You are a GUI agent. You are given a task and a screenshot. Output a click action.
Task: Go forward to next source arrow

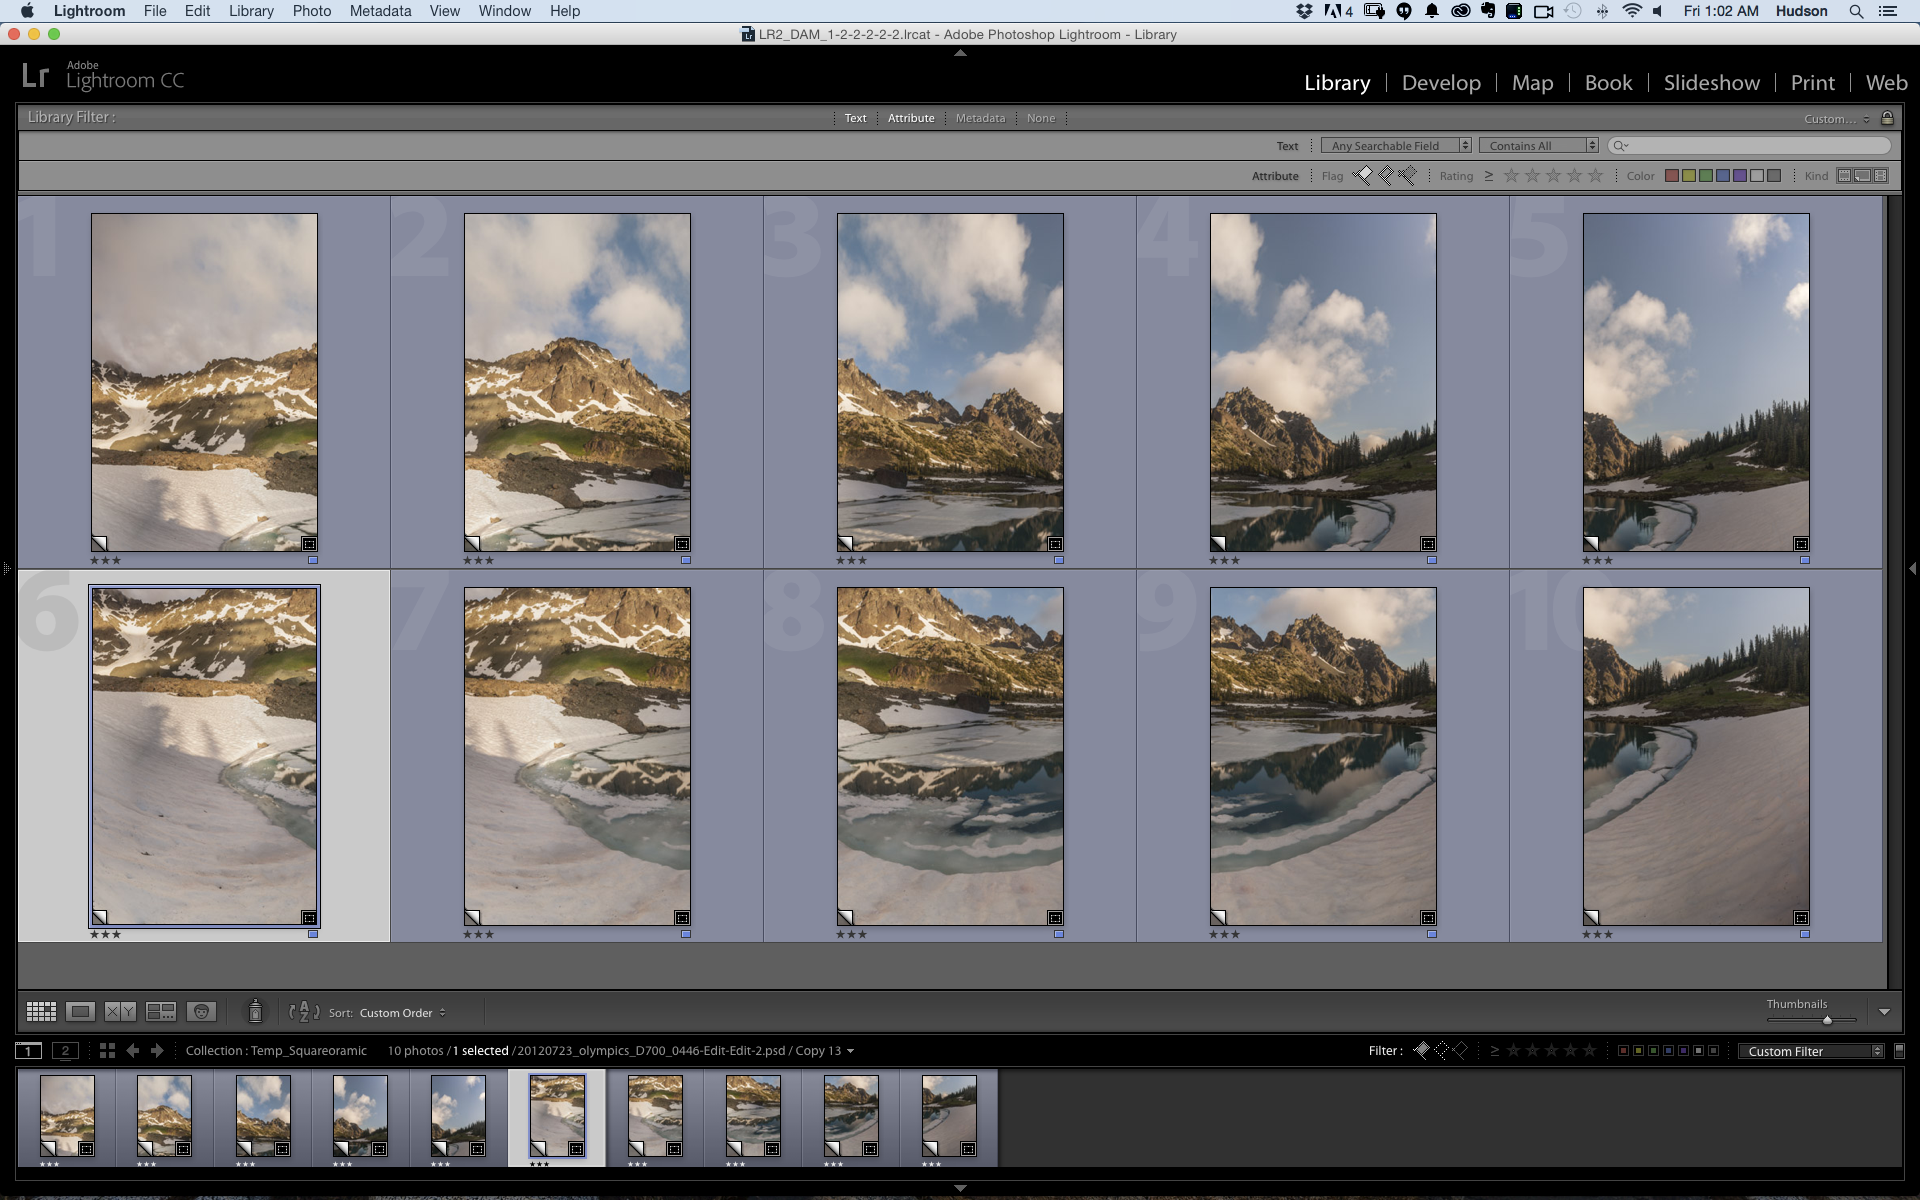157,1051
